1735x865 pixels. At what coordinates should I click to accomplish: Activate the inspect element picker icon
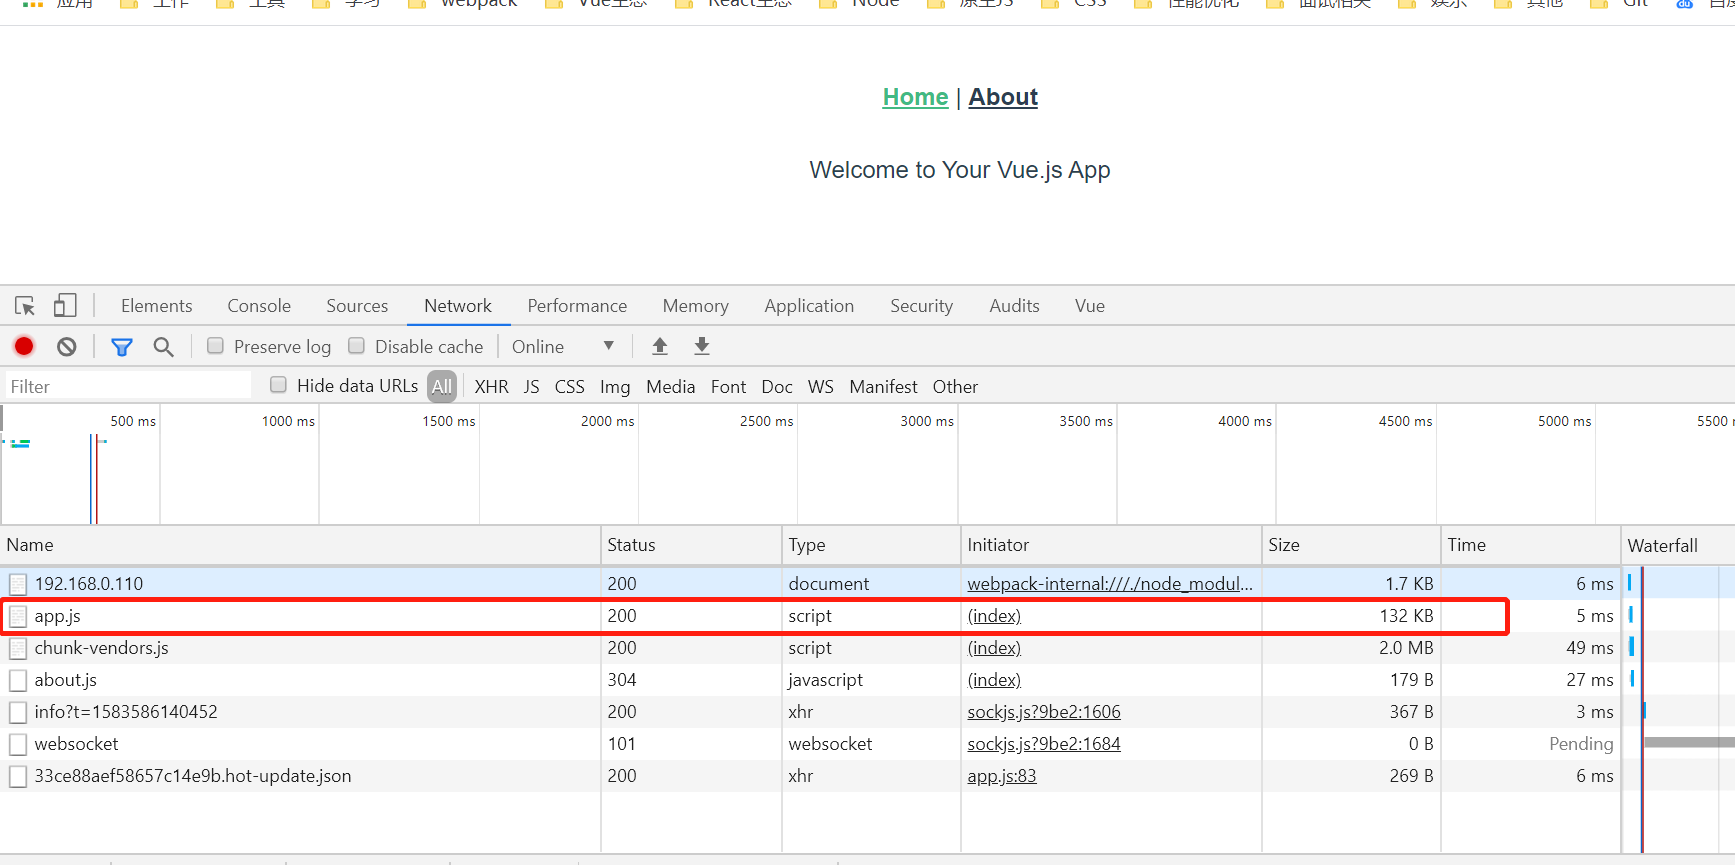[x=25, y=306]
